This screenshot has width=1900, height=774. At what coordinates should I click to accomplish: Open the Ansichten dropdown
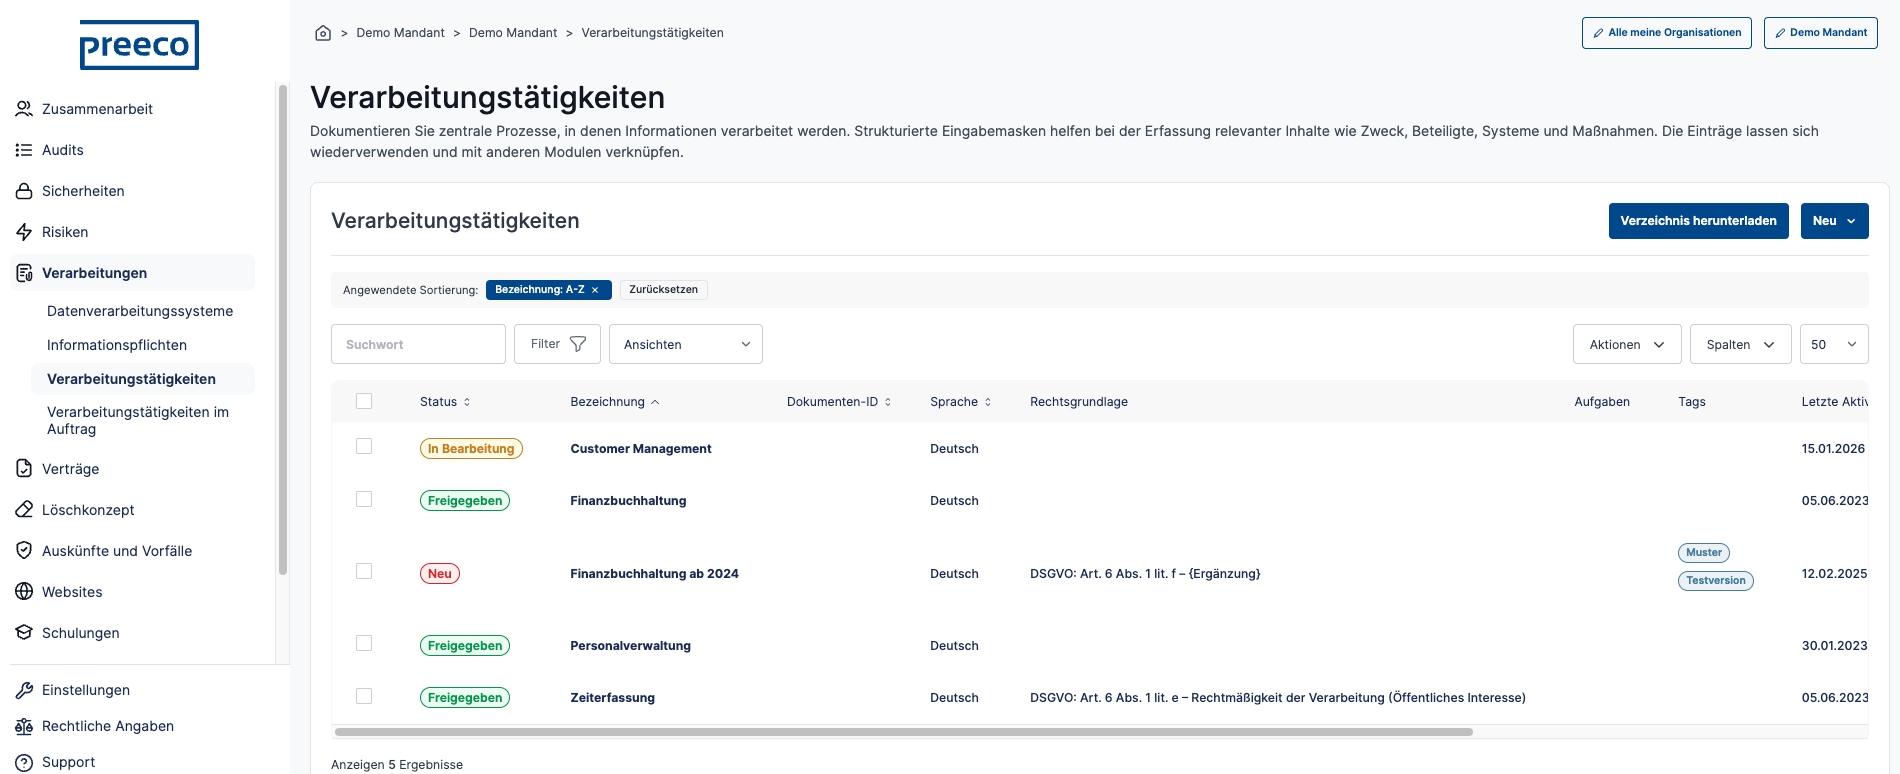tap(686, 344)
